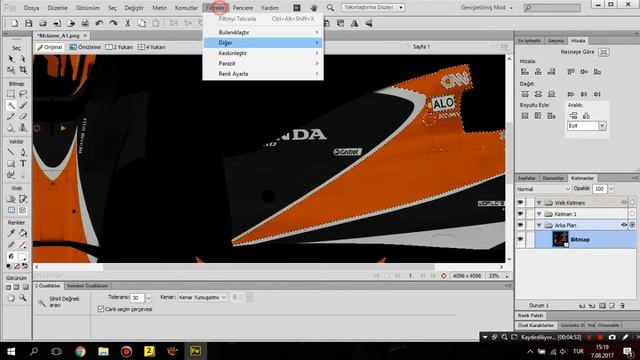Hide the Bitmap object

coord(520,239)
